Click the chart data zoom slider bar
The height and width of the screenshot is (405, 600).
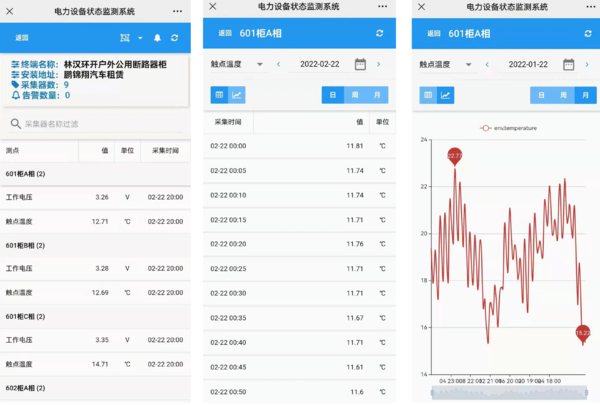[510, 393]
